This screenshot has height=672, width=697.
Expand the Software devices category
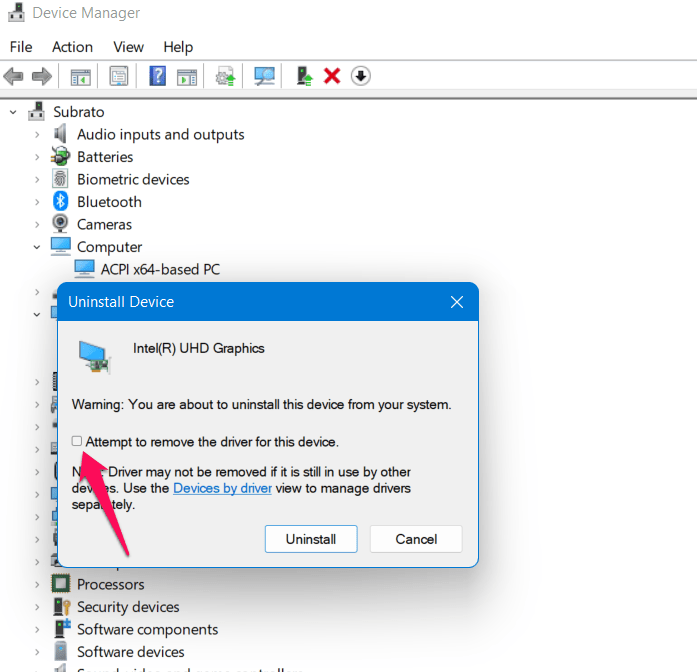(x=37, y=652)
